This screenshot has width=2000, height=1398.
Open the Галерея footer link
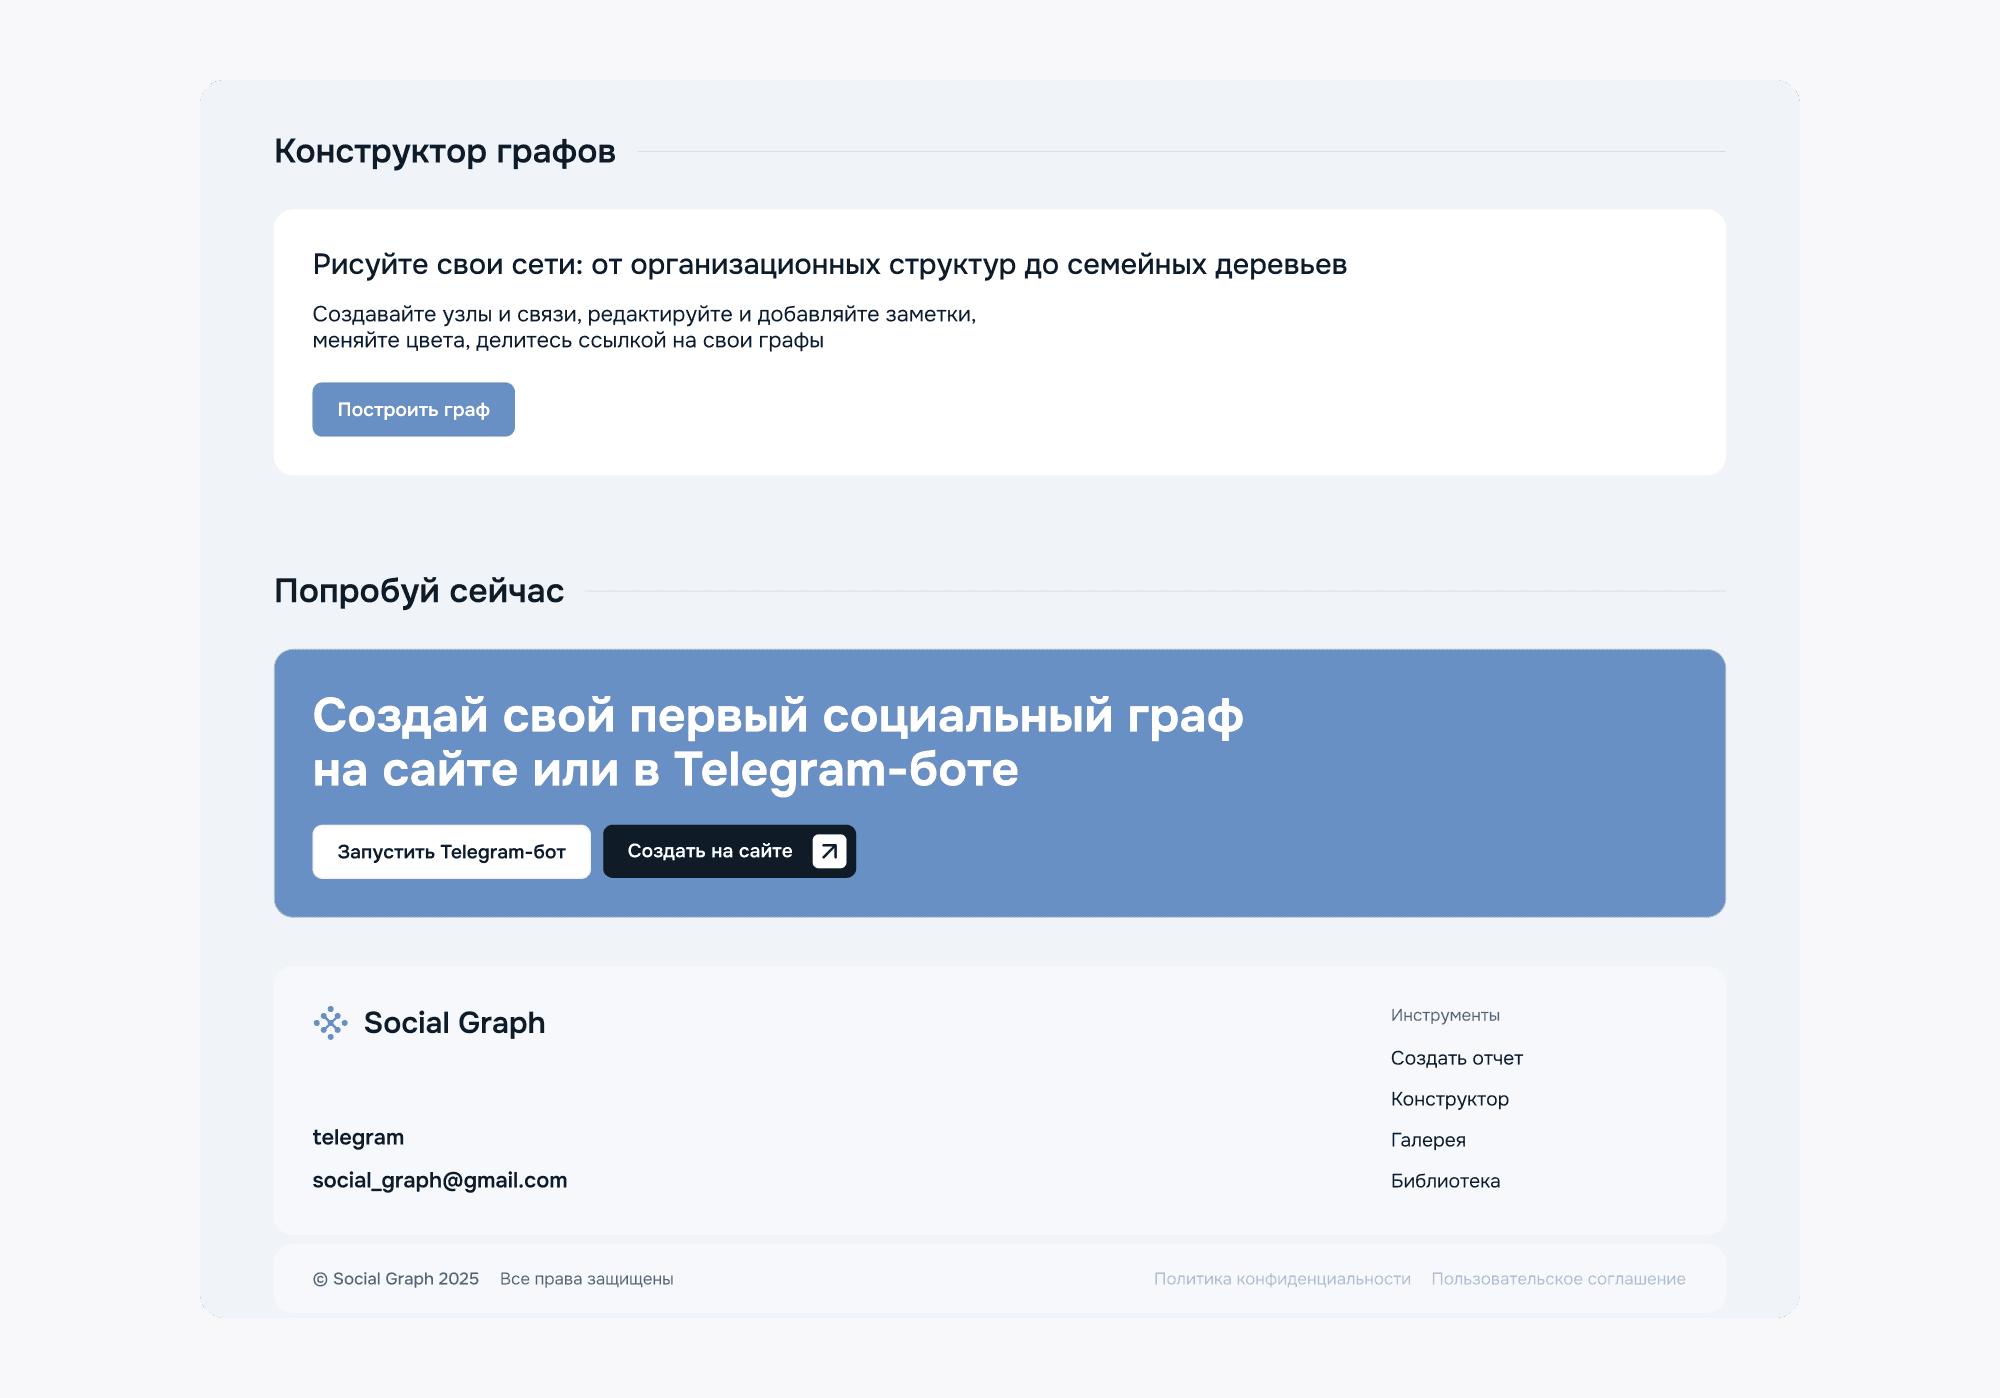point(1427,1140)
